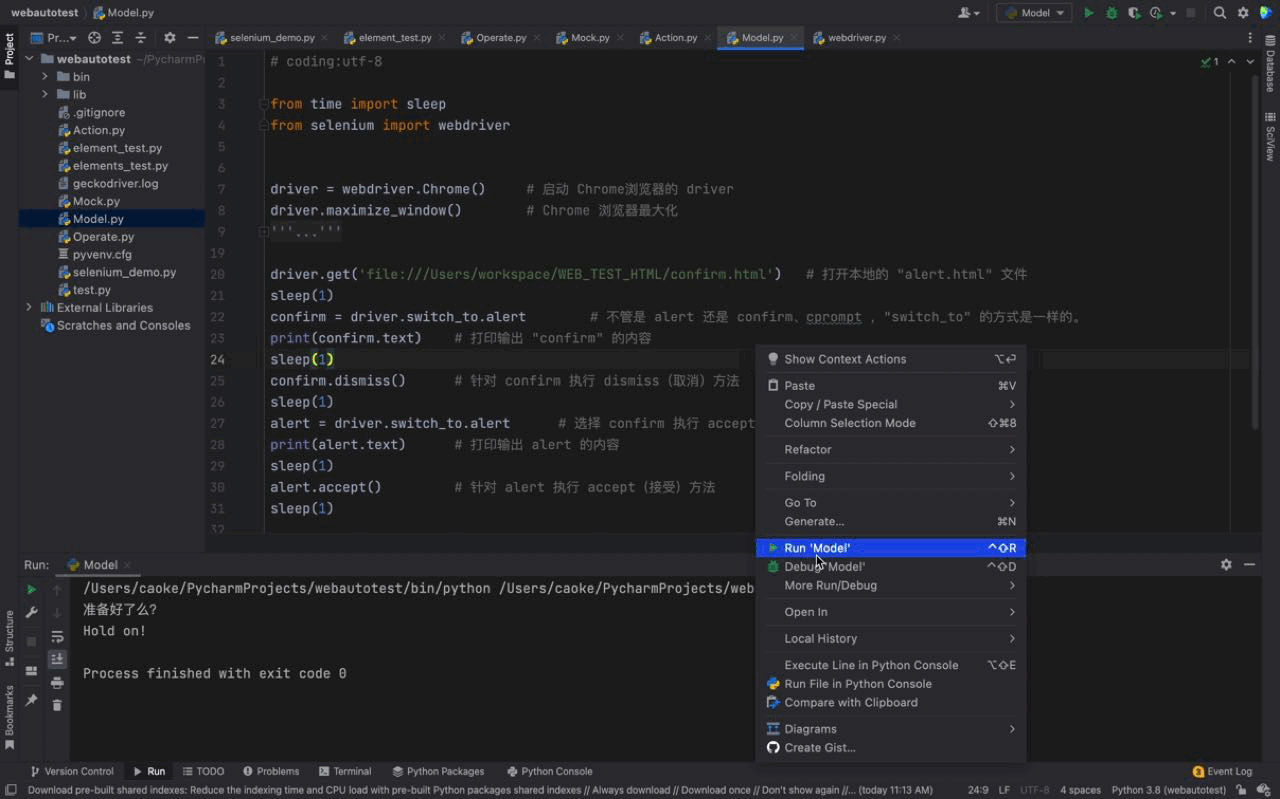Open the SciView side panel

(1270, 137)
